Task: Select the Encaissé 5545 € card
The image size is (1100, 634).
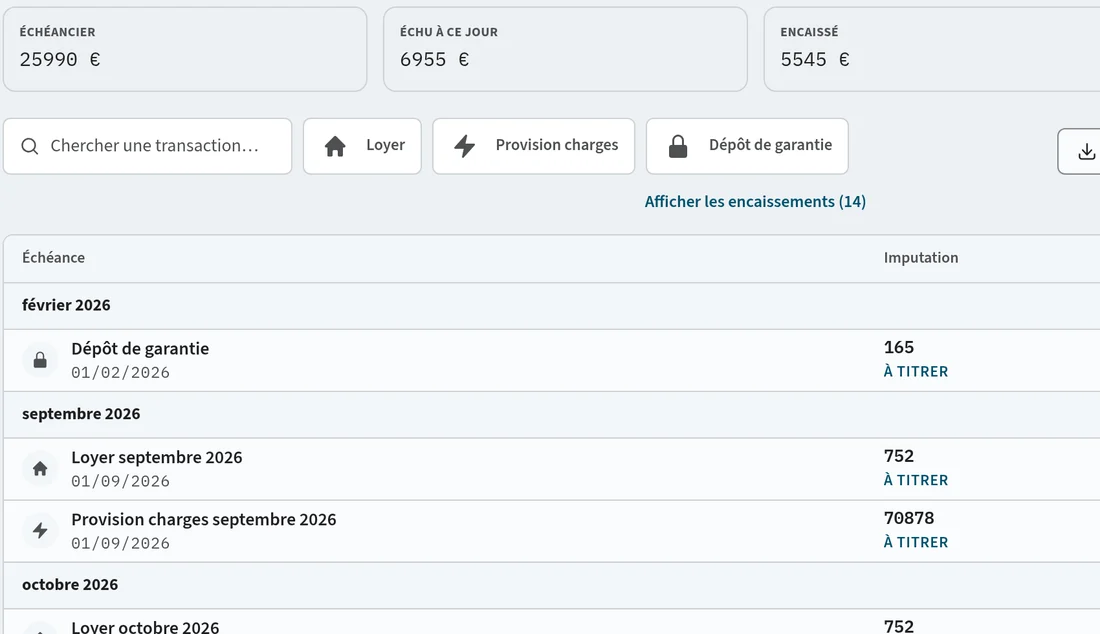Action: (x=932, y=49)
